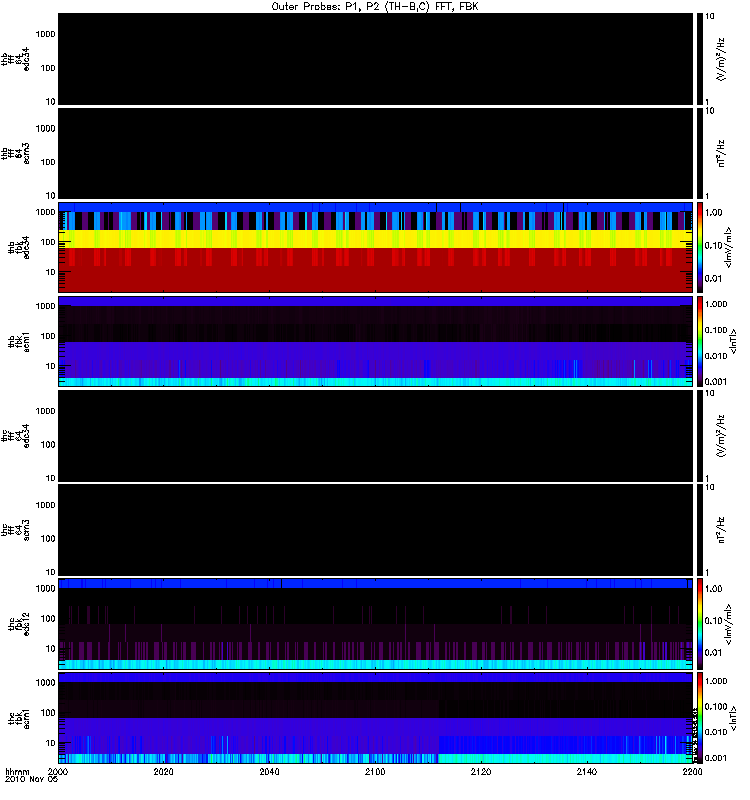Click the yellow 100 Hz band in the thb fbk edc34 spectrogram
This screenshot has width=750, height=800.
[x=375, y=239]
